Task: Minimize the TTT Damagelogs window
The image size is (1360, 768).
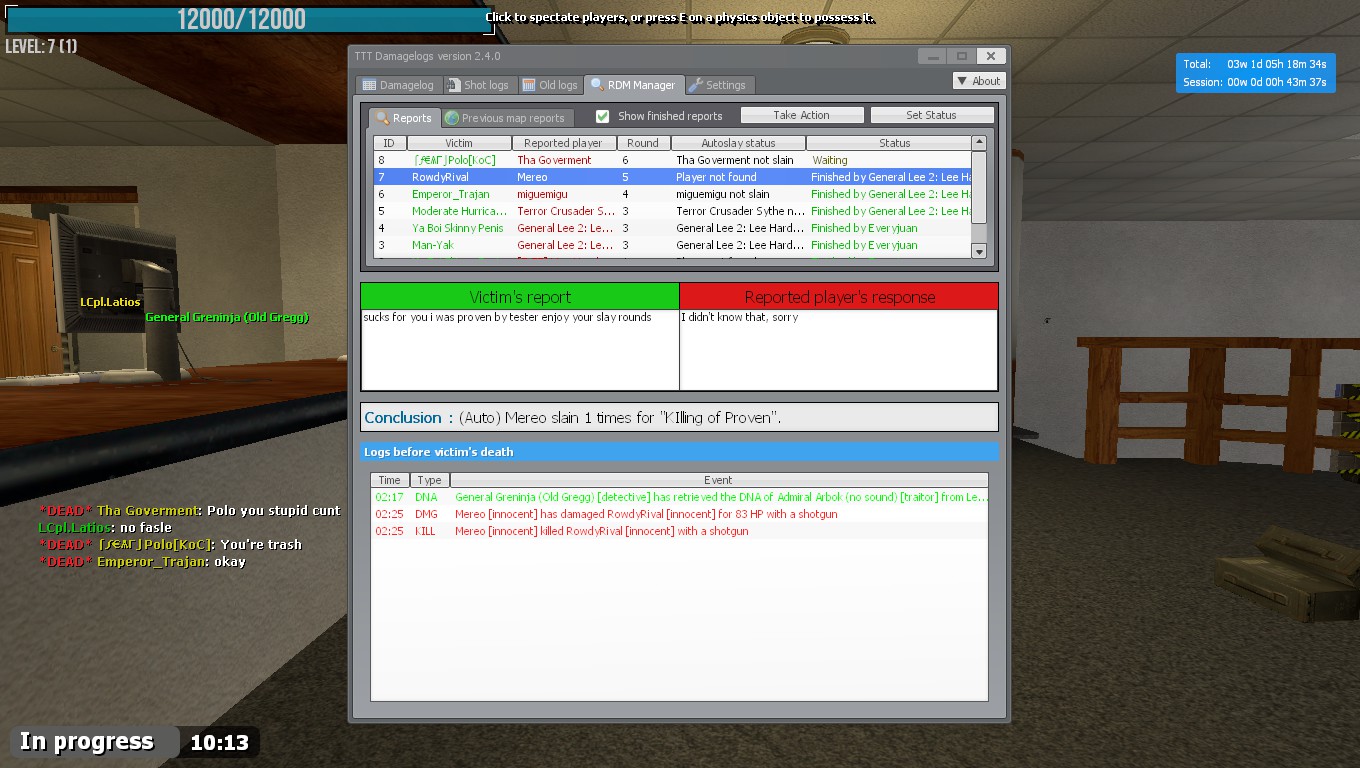Action: [932, 56]
